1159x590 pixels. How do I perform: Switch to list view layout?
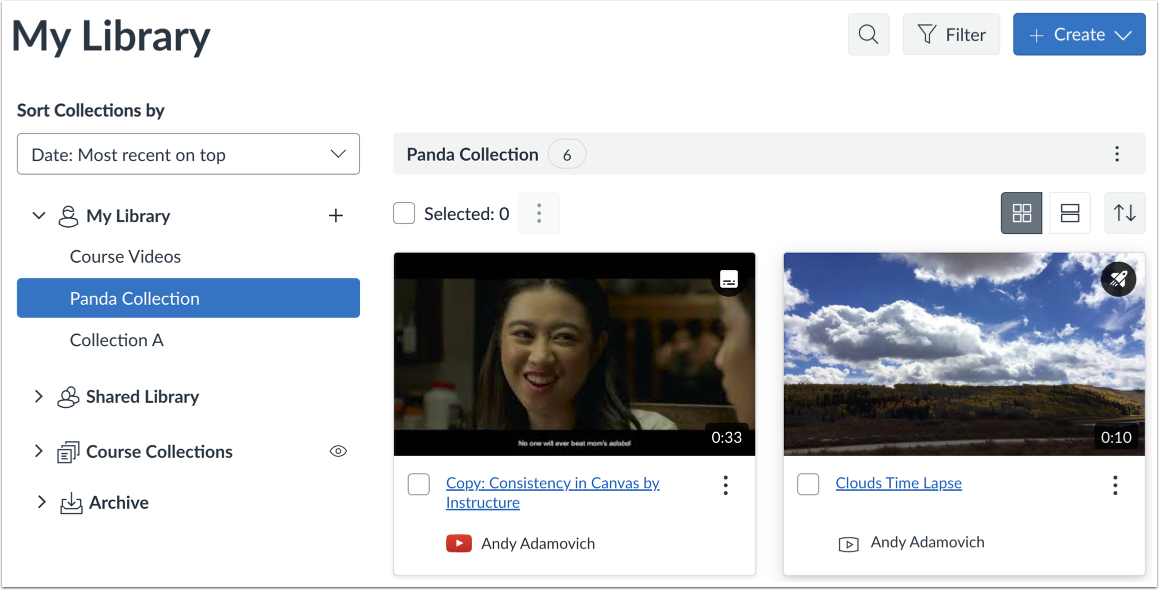(1069, 213)
